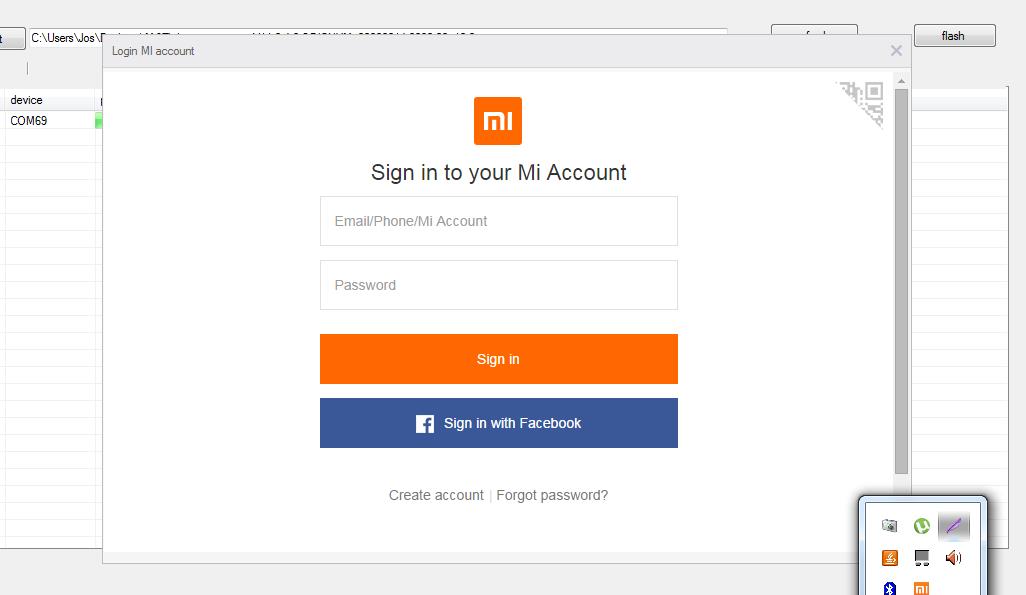Viewport: 1026px width, 595px height.
Task: Sign in with Facebook
Action: click(x=498, y=423)
